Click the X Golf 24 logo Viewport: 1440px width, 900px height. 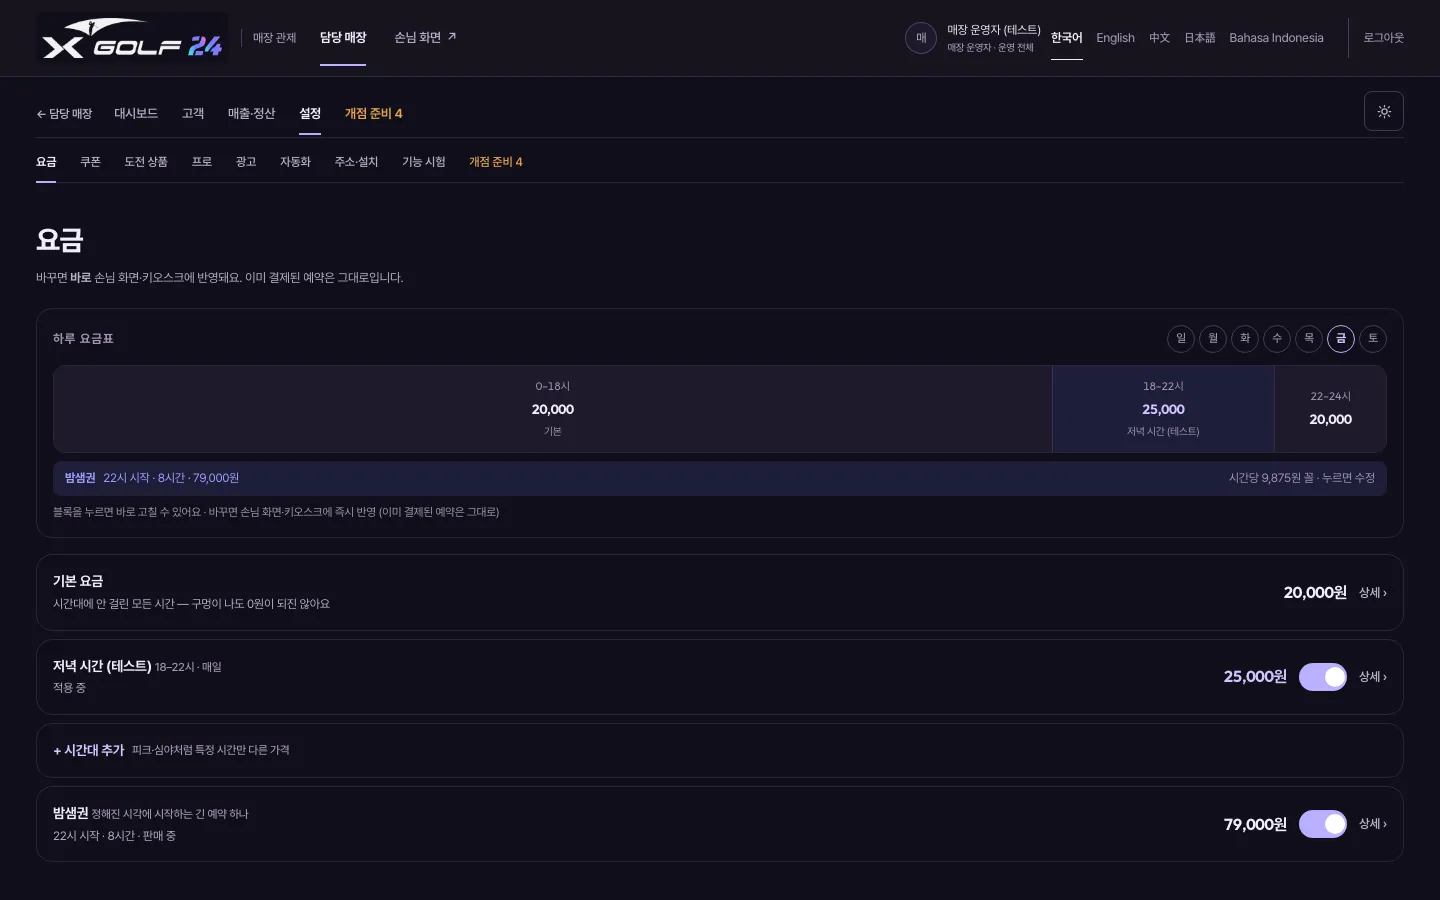132,38
